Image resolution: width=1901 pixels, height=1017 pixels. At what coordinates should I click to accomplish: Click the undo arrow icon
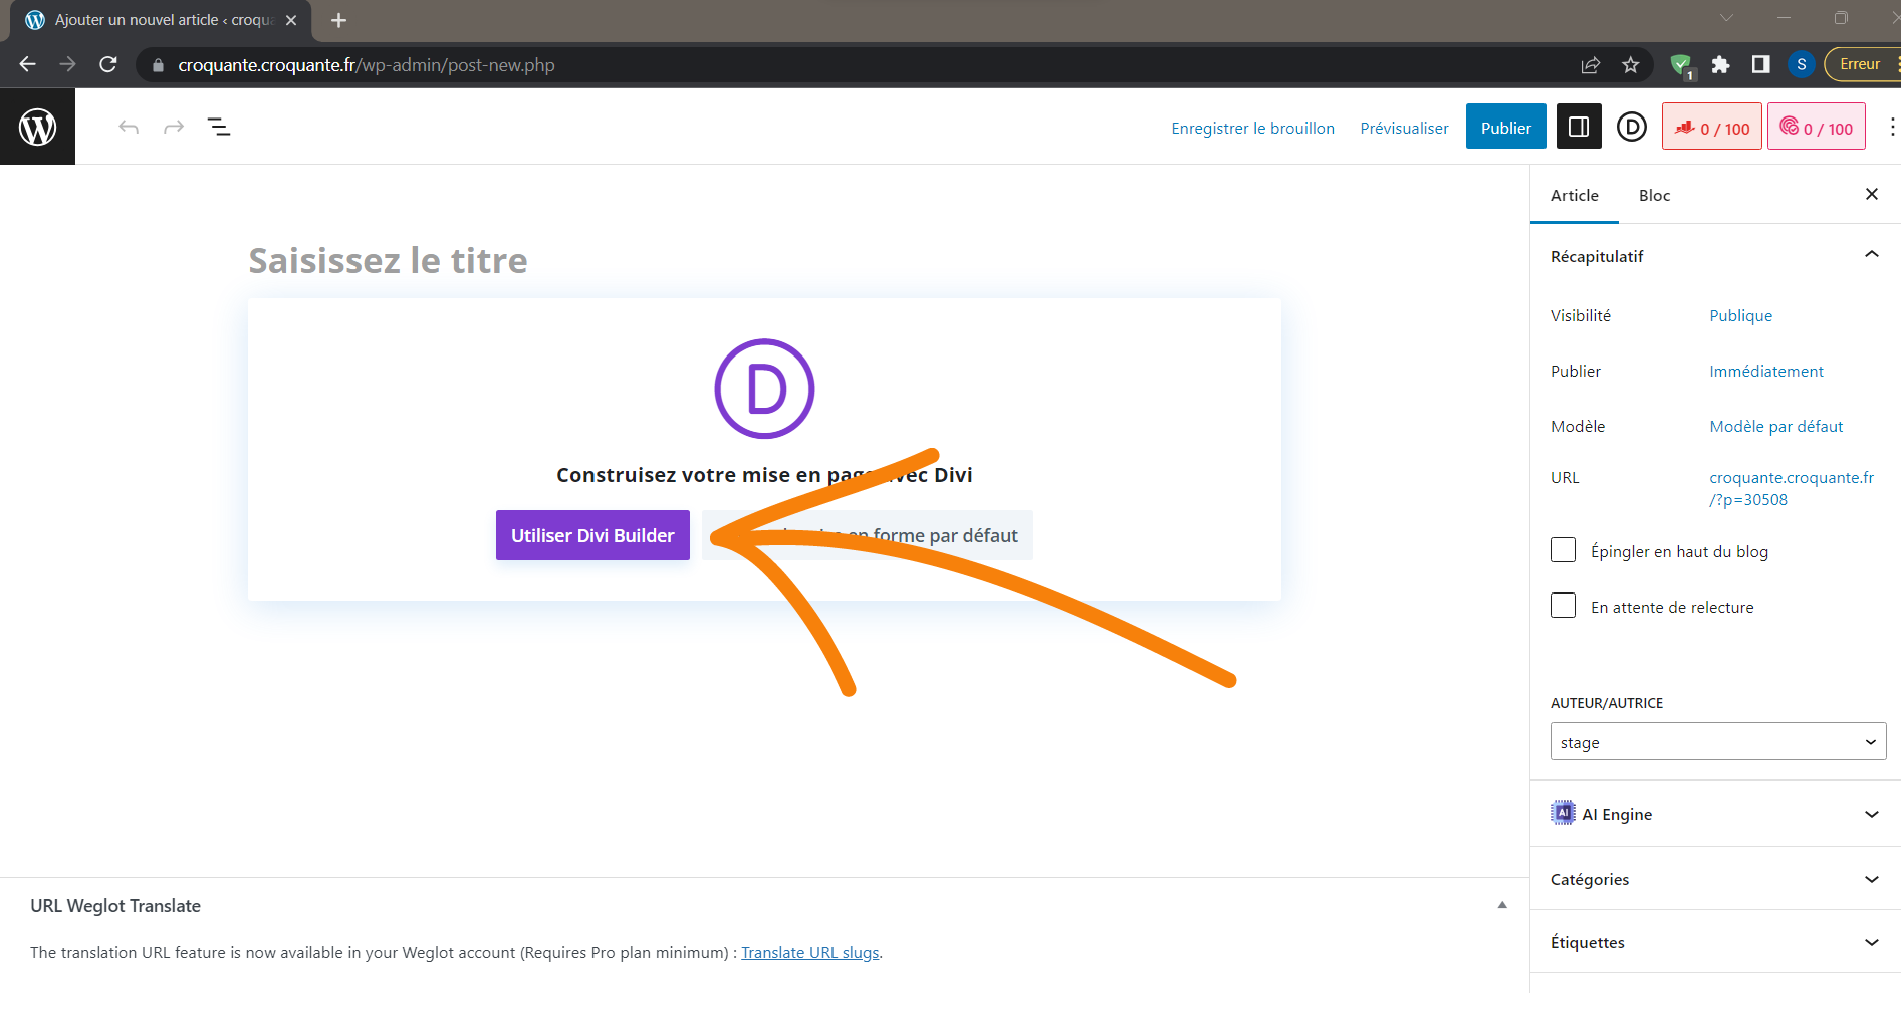pos(128,127)
